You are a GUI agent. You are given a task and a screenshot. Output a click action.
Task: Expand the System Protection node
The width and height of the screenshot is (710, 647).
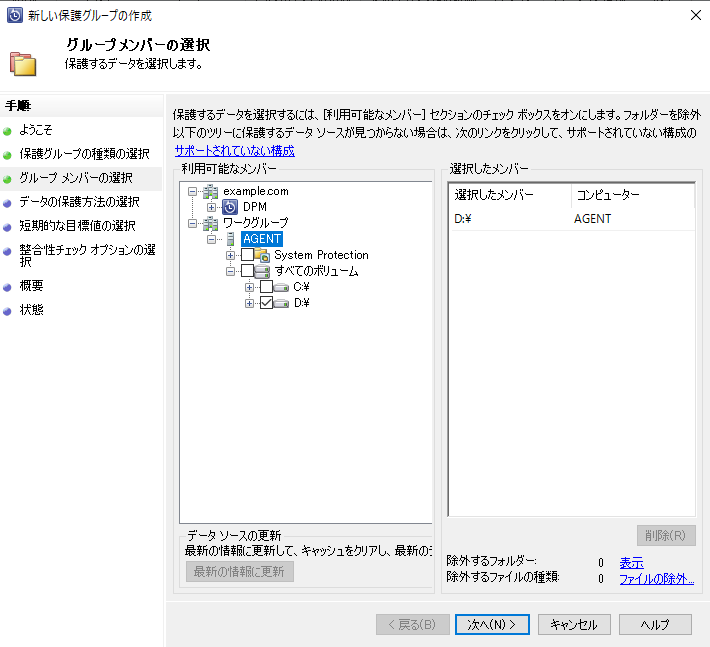[x=230, y=255]
